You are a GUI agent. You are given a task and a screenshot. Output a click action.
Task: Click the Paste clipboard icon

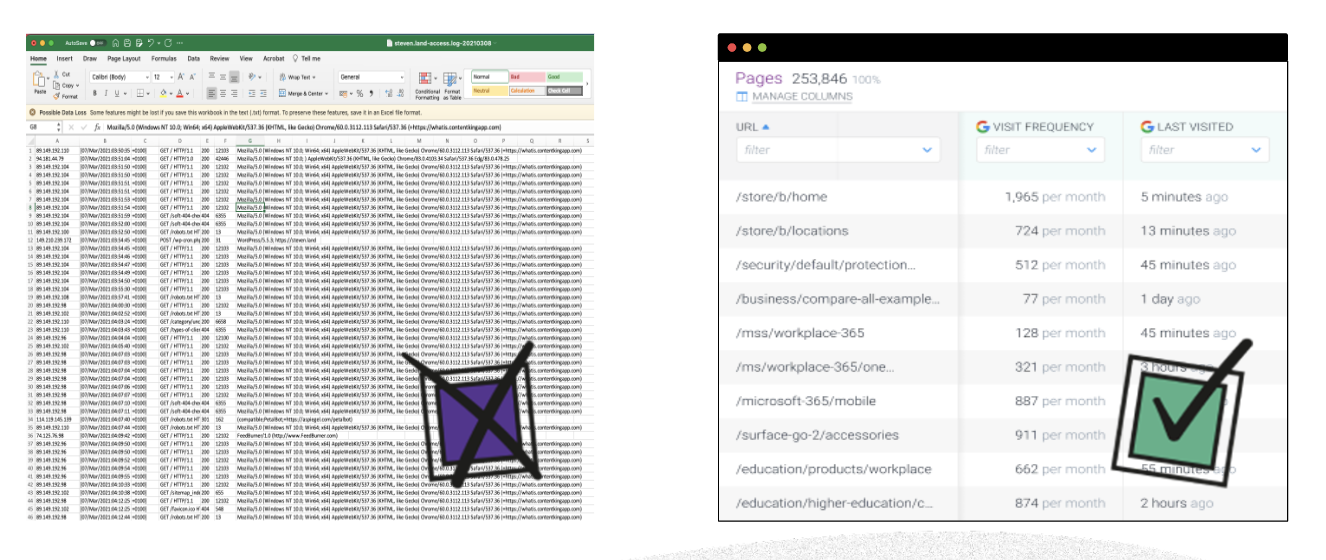point(40,79)
